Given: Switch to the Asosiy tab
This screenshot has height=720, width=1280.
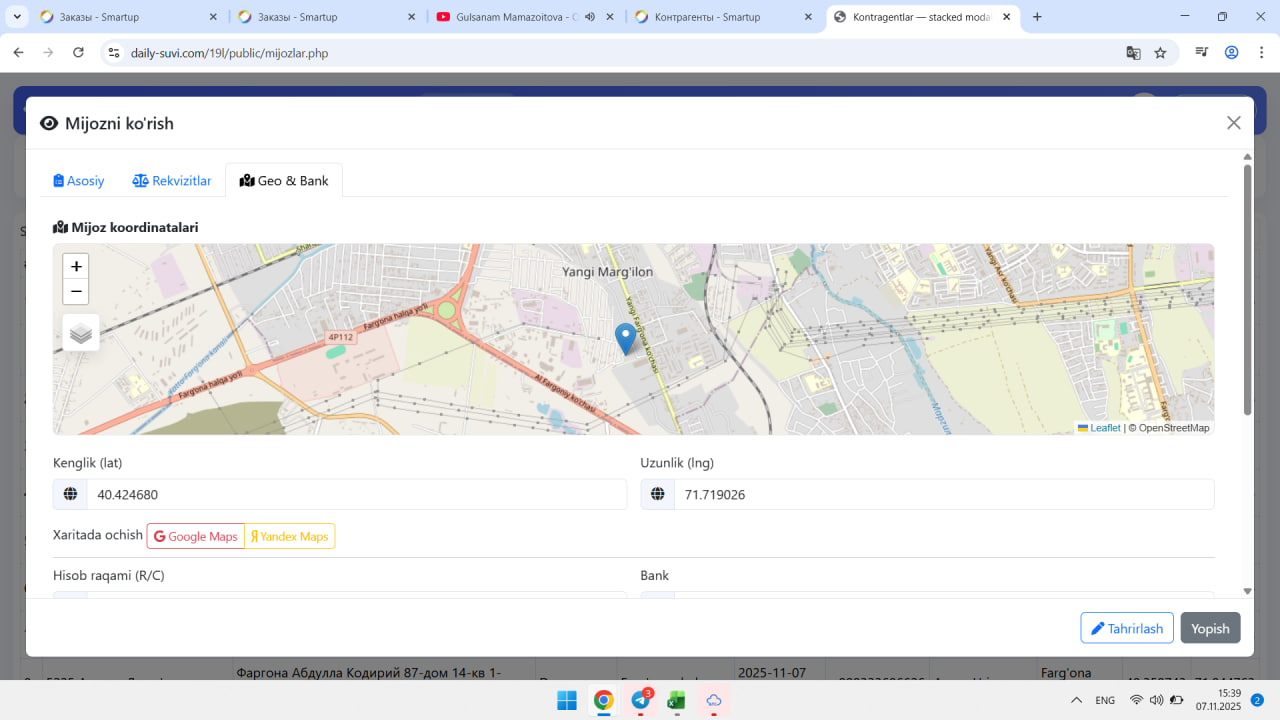Looking at the screenshot, I should click(x=79, y=181).
